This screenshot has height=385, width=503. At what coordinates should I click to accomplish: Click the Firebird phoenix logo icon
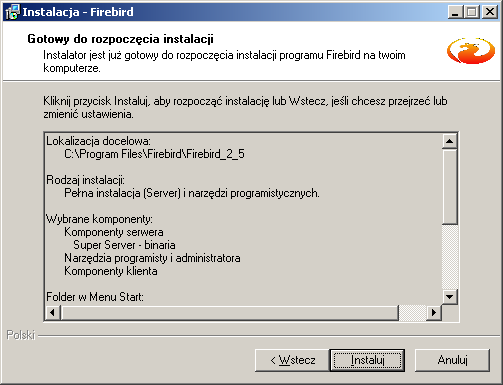(x=471, y=51)
